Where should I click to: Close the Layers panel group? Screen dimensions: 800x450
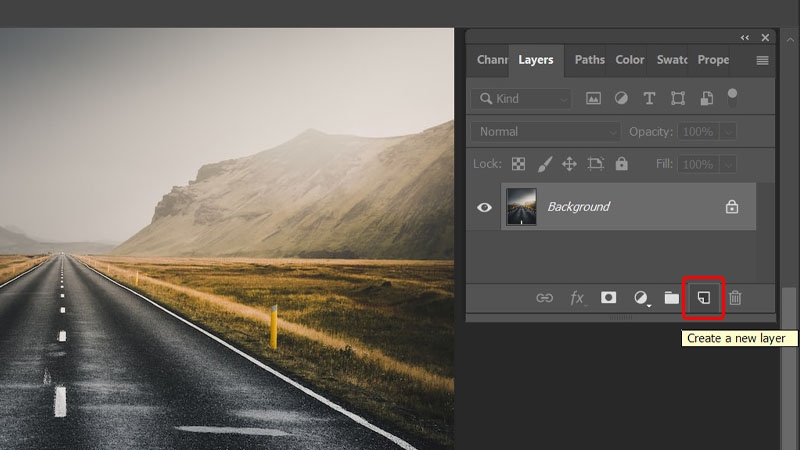point(765,38)
